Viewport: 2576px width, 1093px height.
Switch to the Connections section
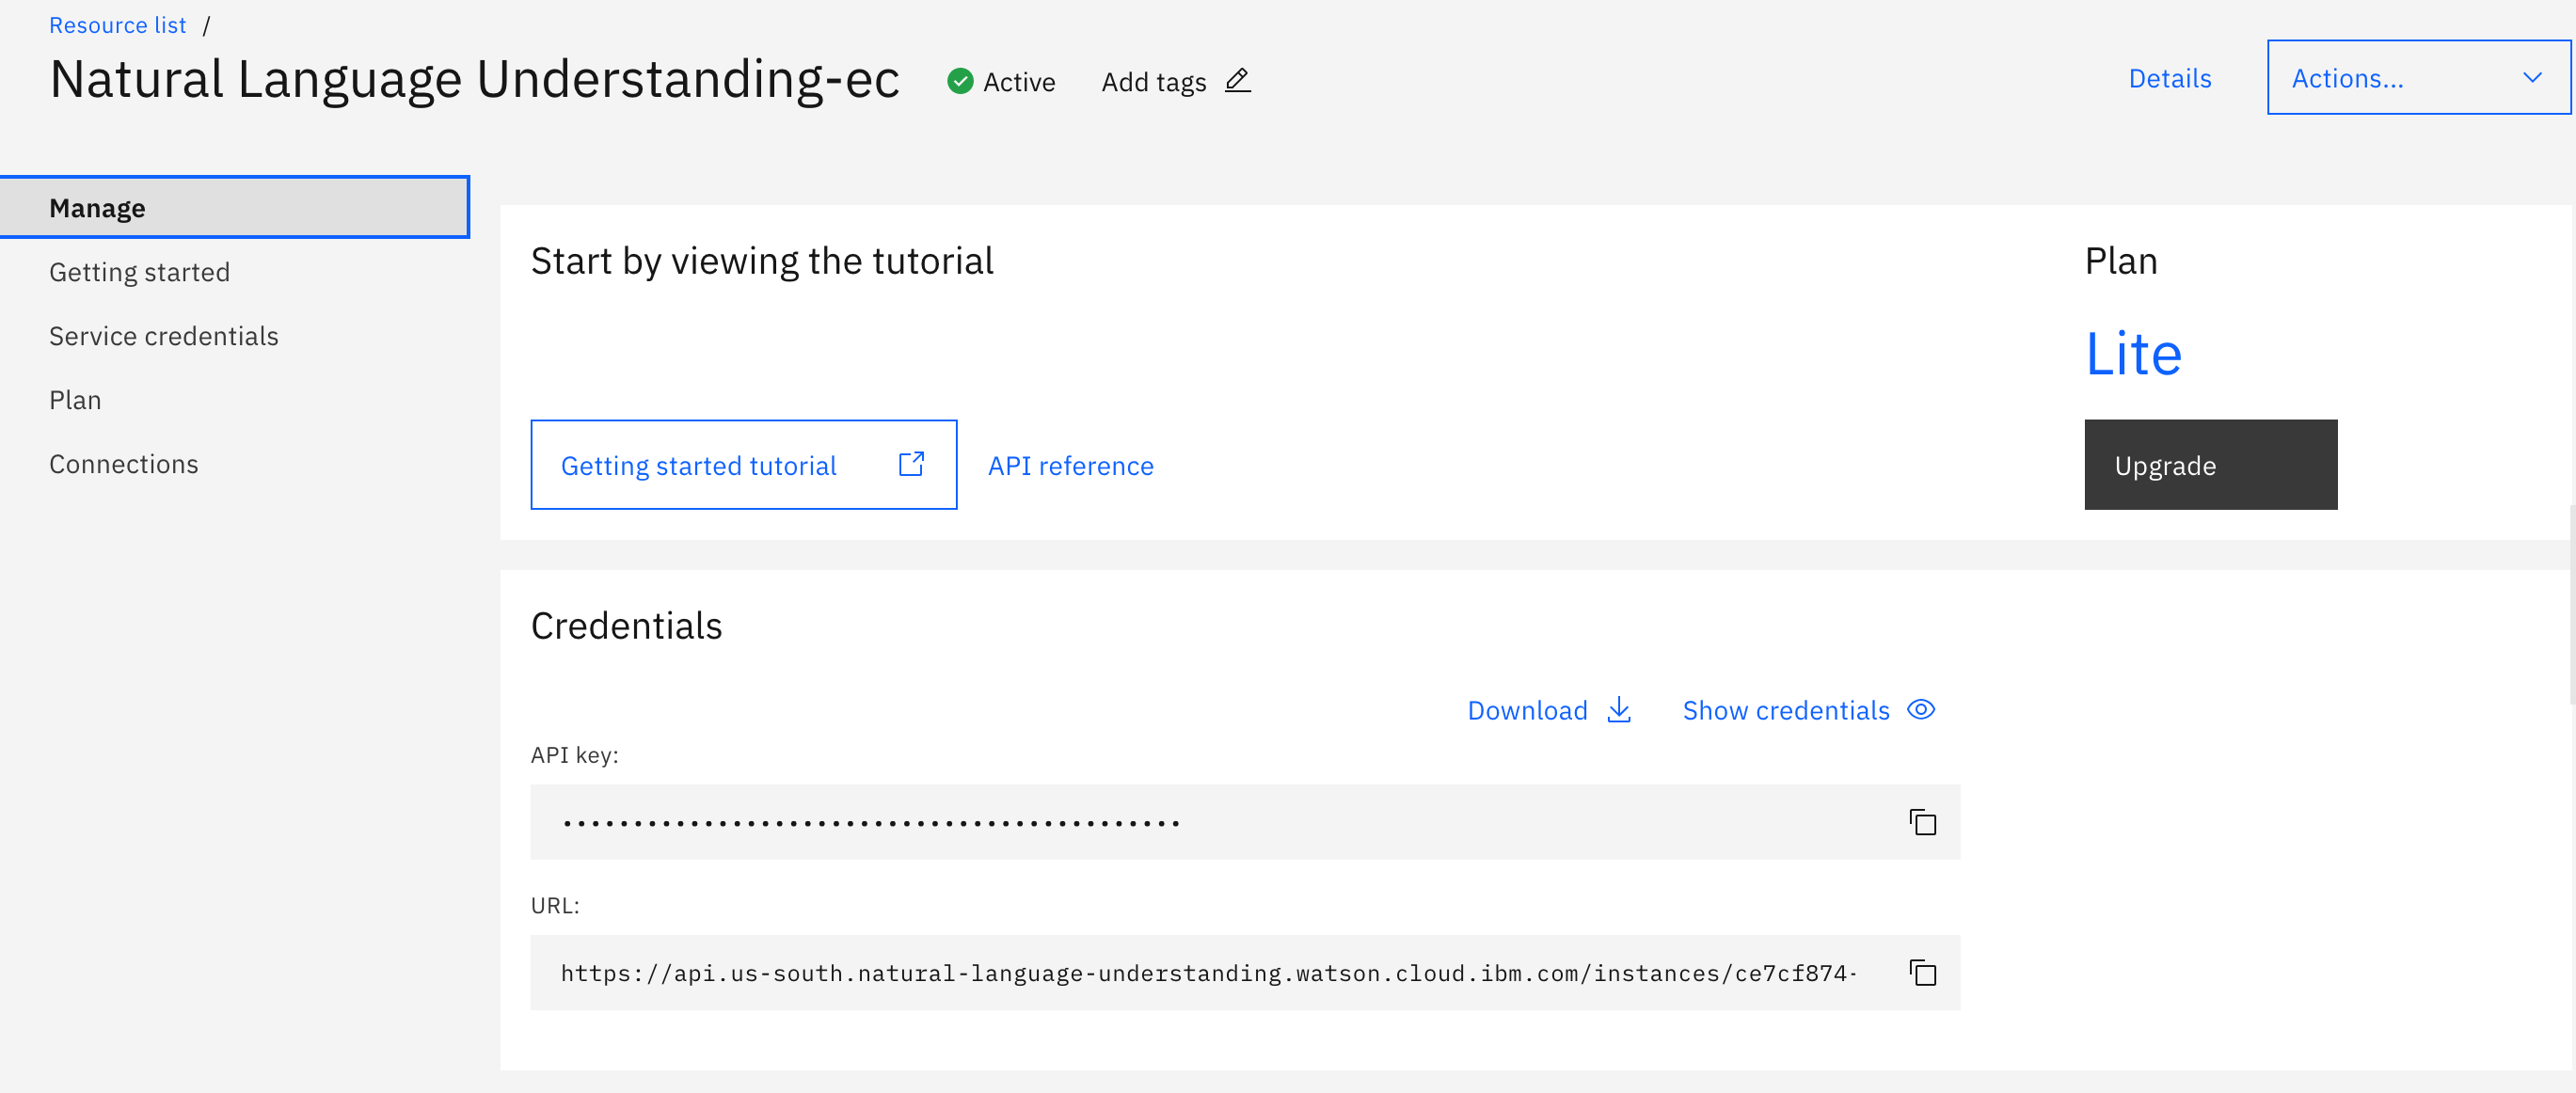pos(124,464)
